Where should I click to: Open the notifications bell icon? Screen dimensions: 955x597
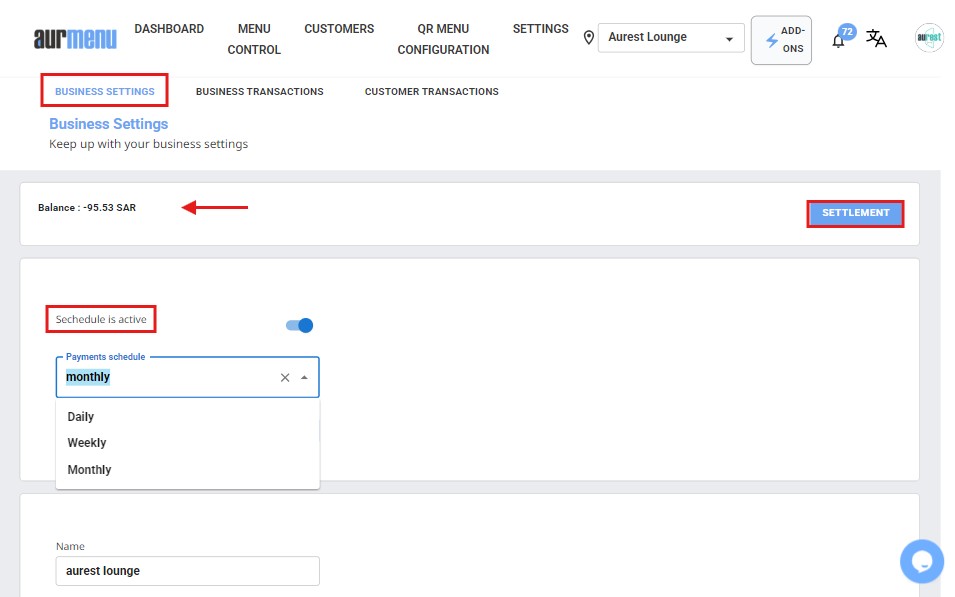click(x=839, y=40)
